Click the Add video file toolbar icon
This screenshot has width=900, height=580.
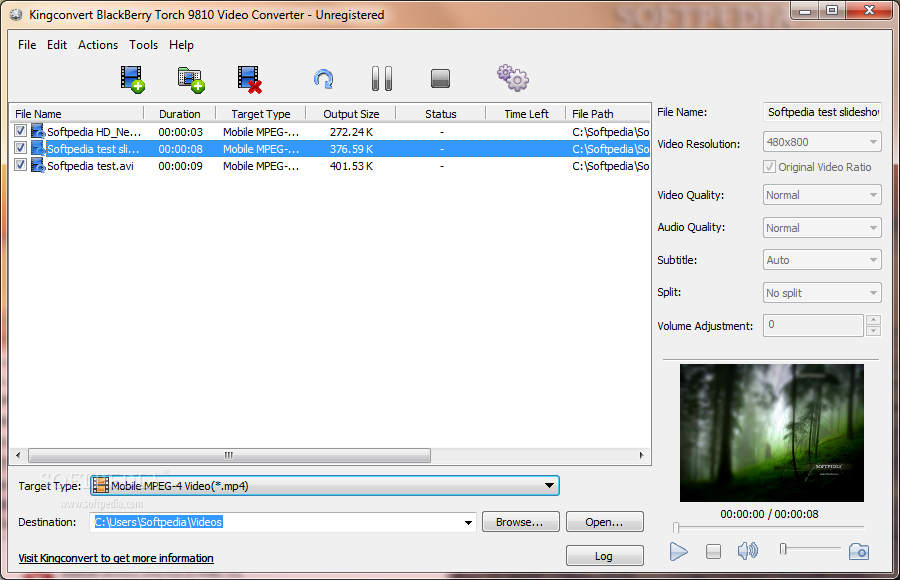[133, 79]
